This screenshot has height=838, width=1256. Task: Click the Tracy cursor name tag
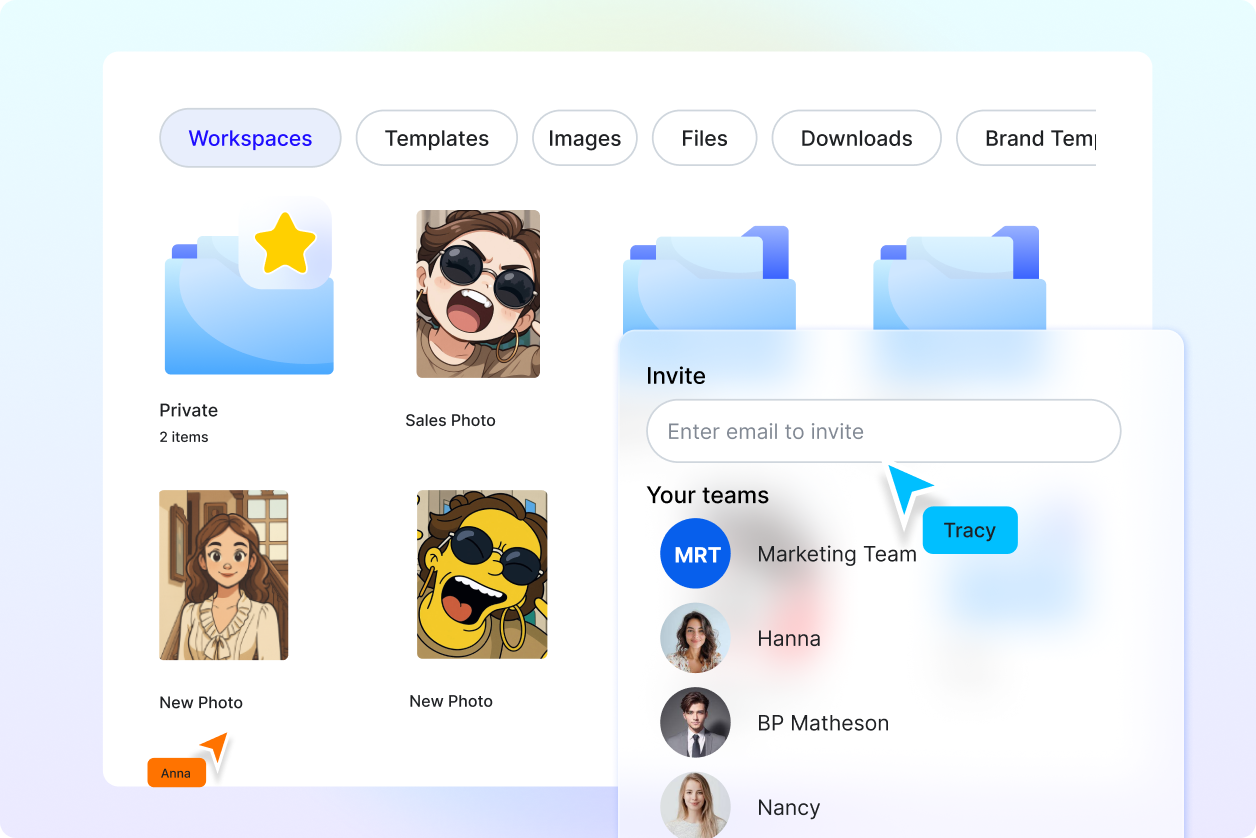[x=969, y=530]
